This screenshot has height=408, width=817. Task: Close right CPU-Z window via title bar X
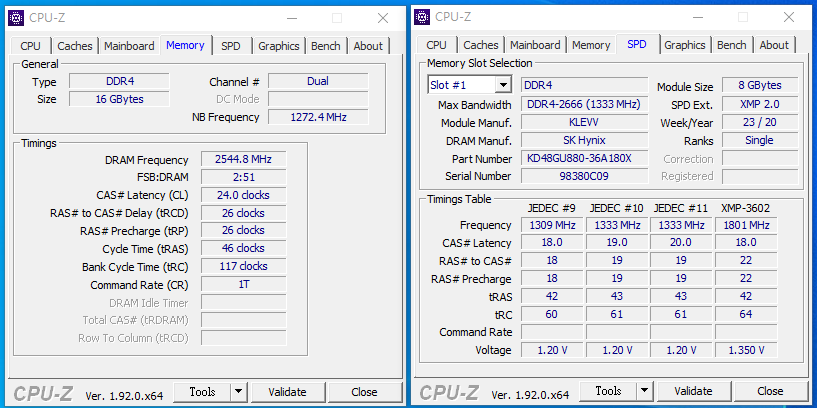pyautogui.click(x=789, y=17)
